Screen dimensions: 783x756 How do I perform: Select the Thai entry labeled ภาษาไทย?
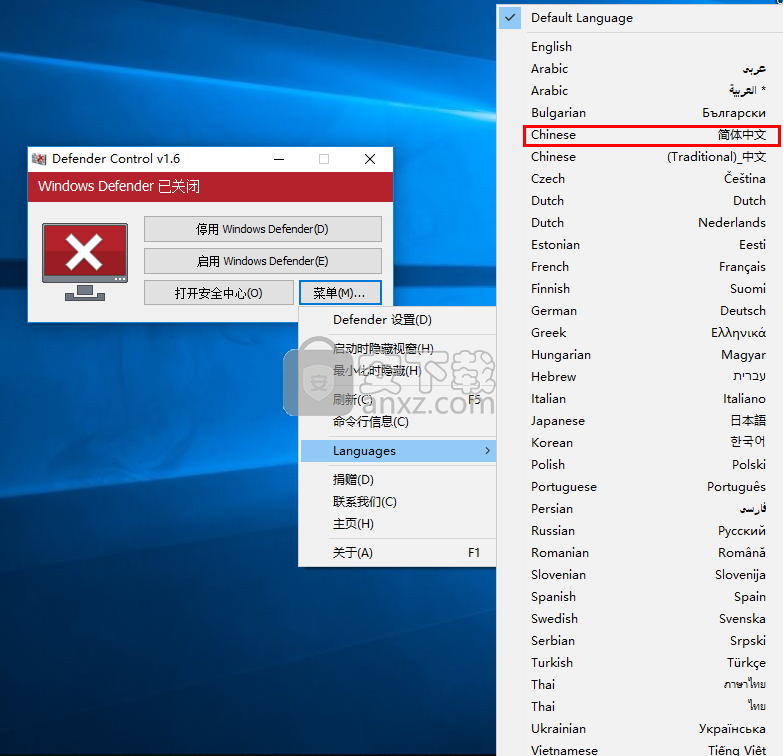pyautogui.click(x=641, y=685)
